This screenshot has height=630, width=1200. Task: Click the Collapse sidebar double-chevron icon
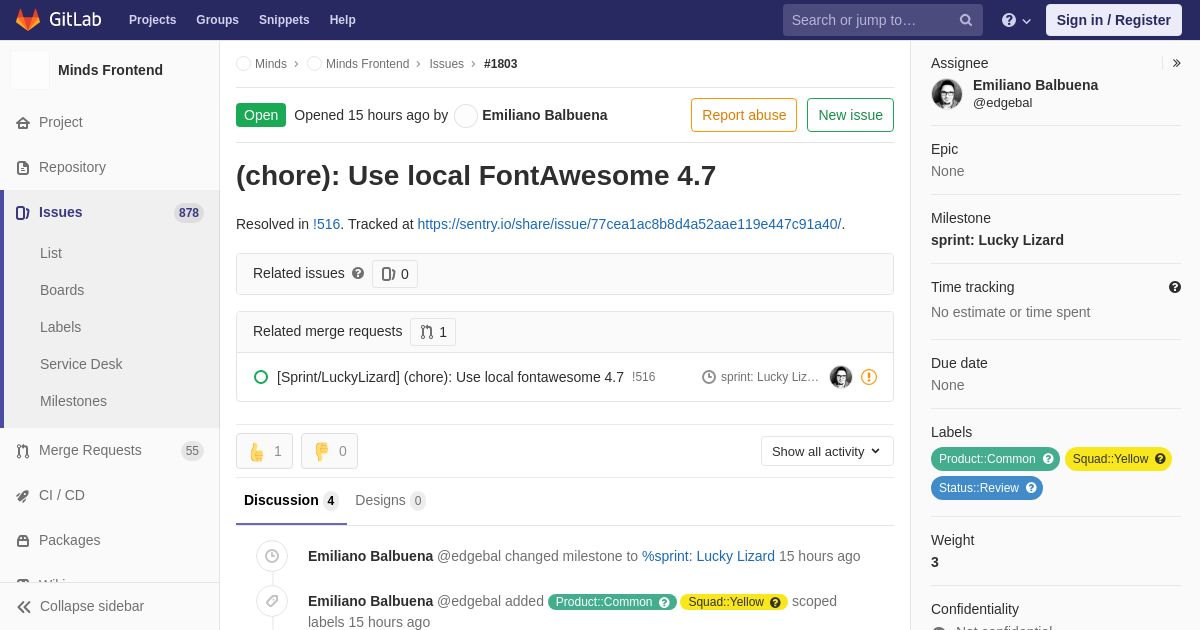pos(24,606)
